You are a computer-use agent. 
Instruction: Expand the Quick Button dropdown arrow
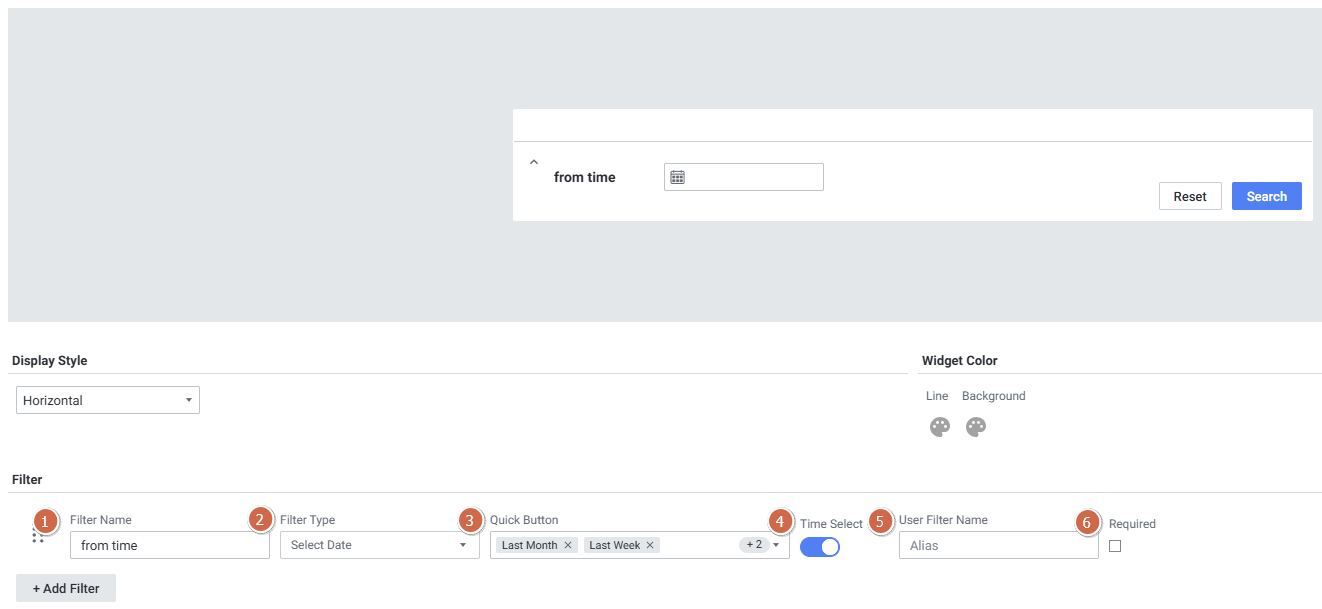776,545
